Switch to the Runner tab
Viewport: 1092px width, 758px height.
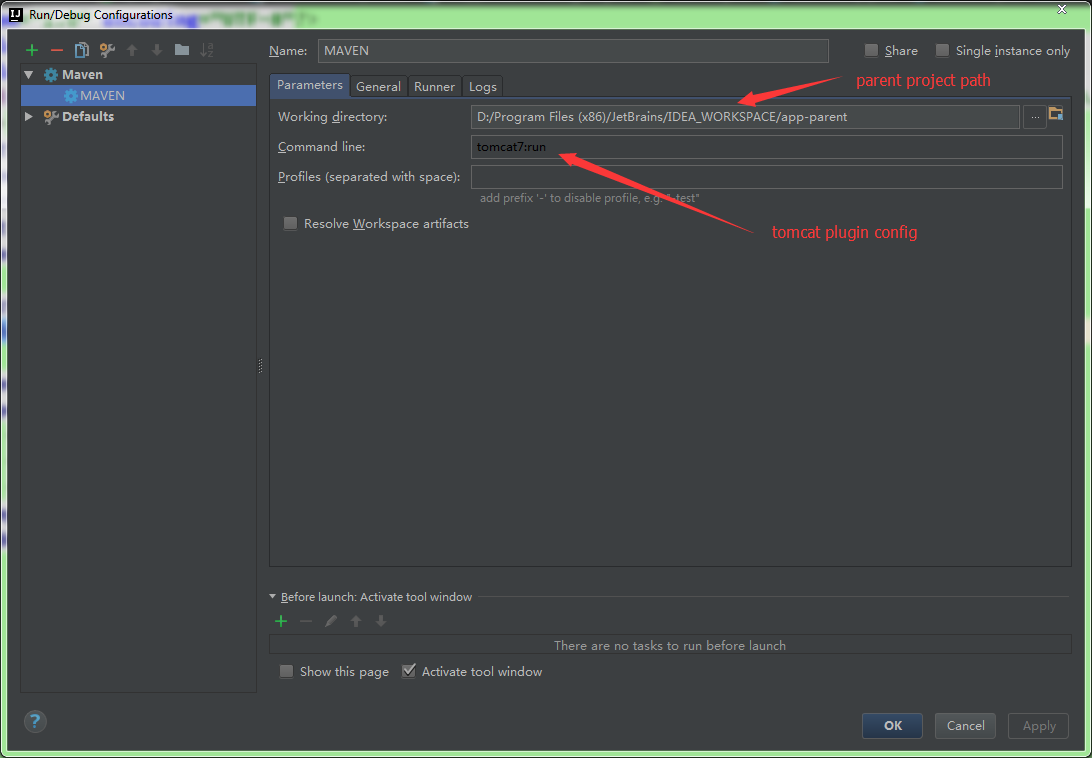coord(435,86)
